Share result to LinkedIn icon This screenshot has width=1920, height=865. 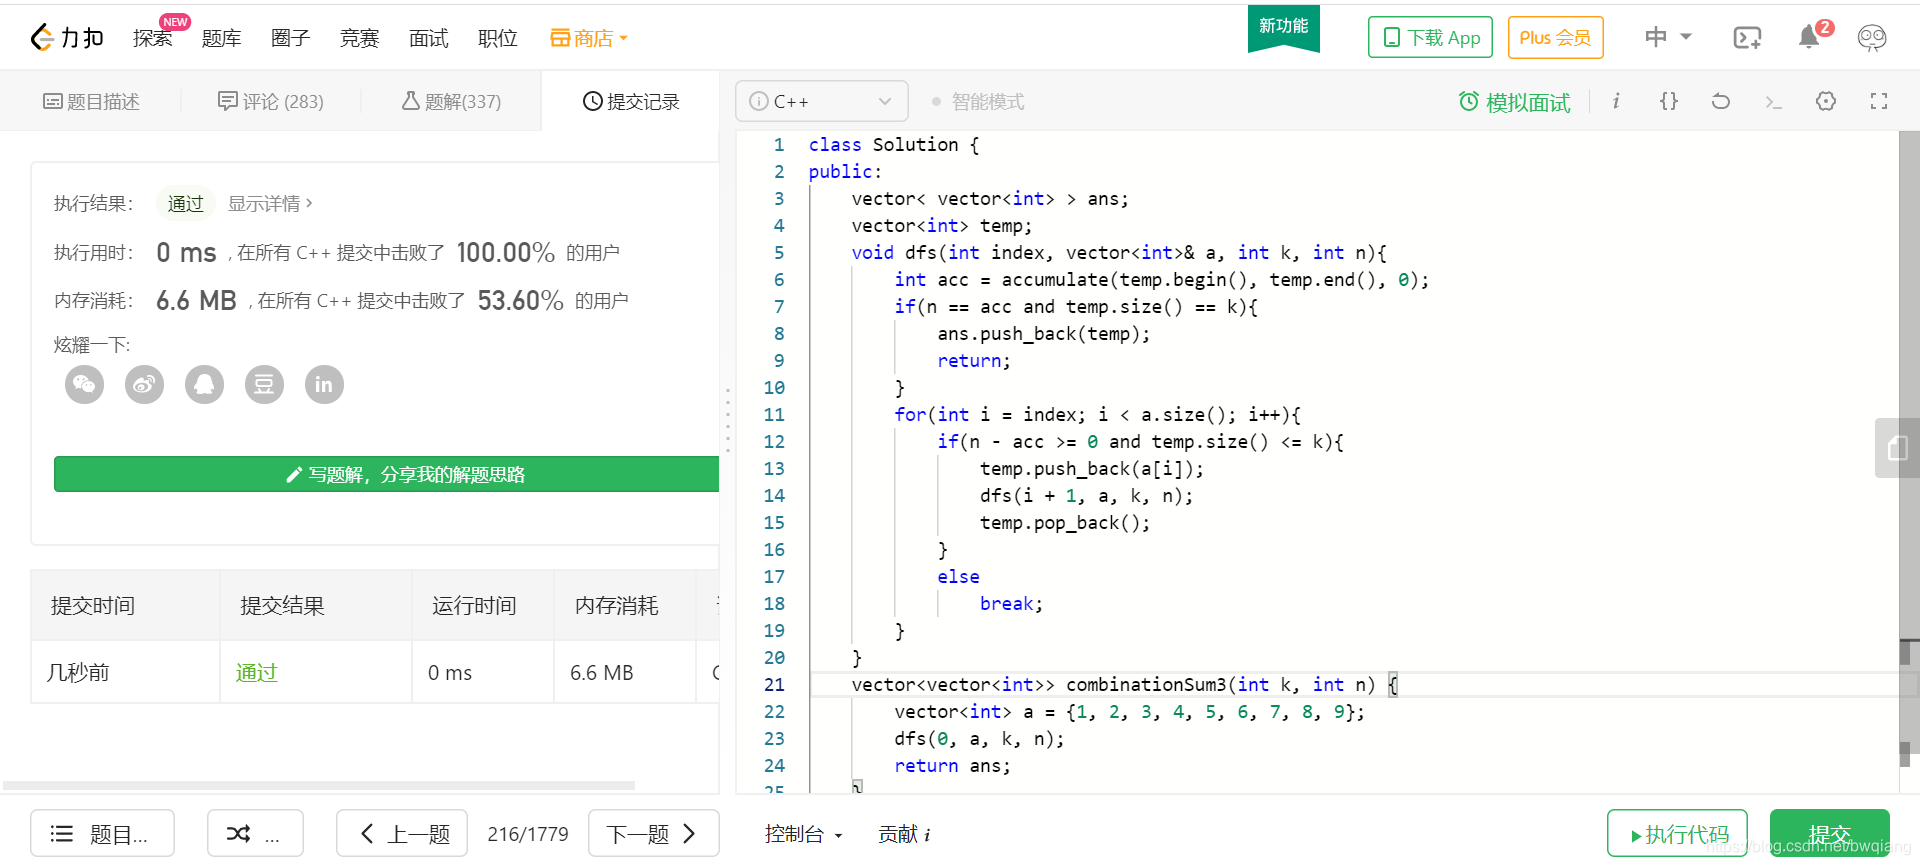coord(324,384)
